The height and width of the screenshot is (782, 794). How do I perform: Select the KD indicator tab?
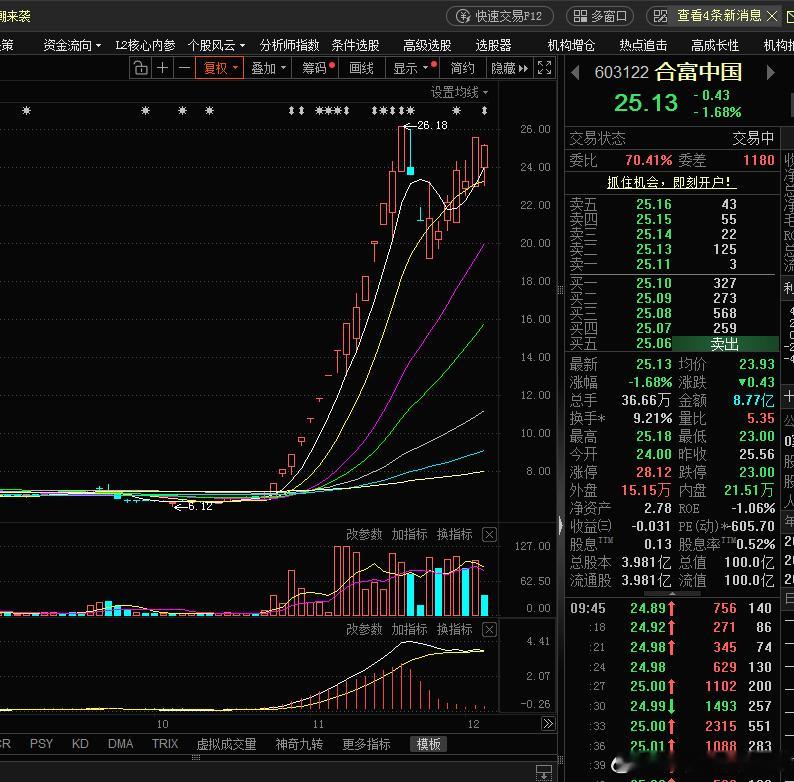point(80,744)
